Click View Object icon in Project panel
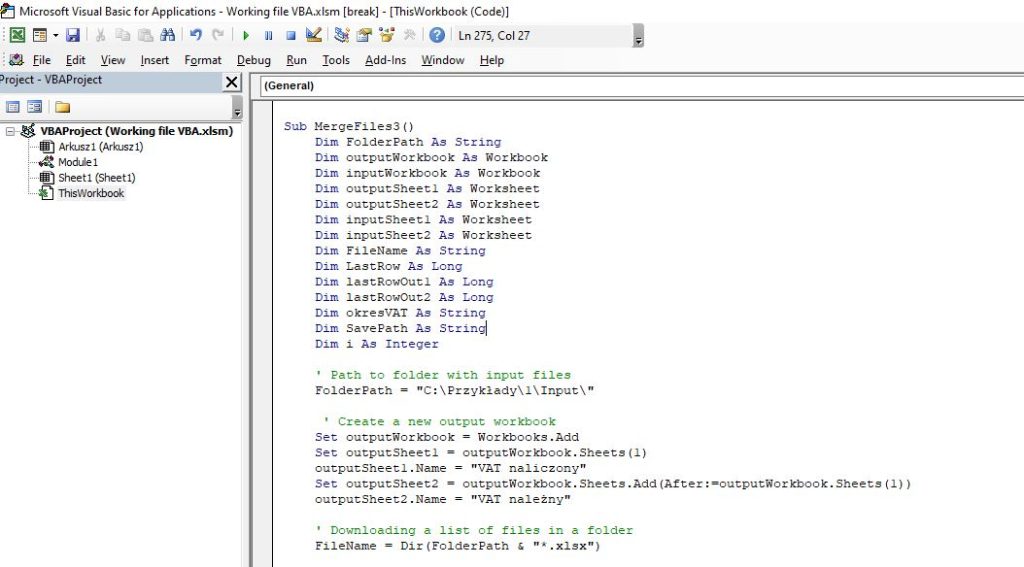This screenshot has width=1024, height=567. pyautogui.click(x=35, y=107)
